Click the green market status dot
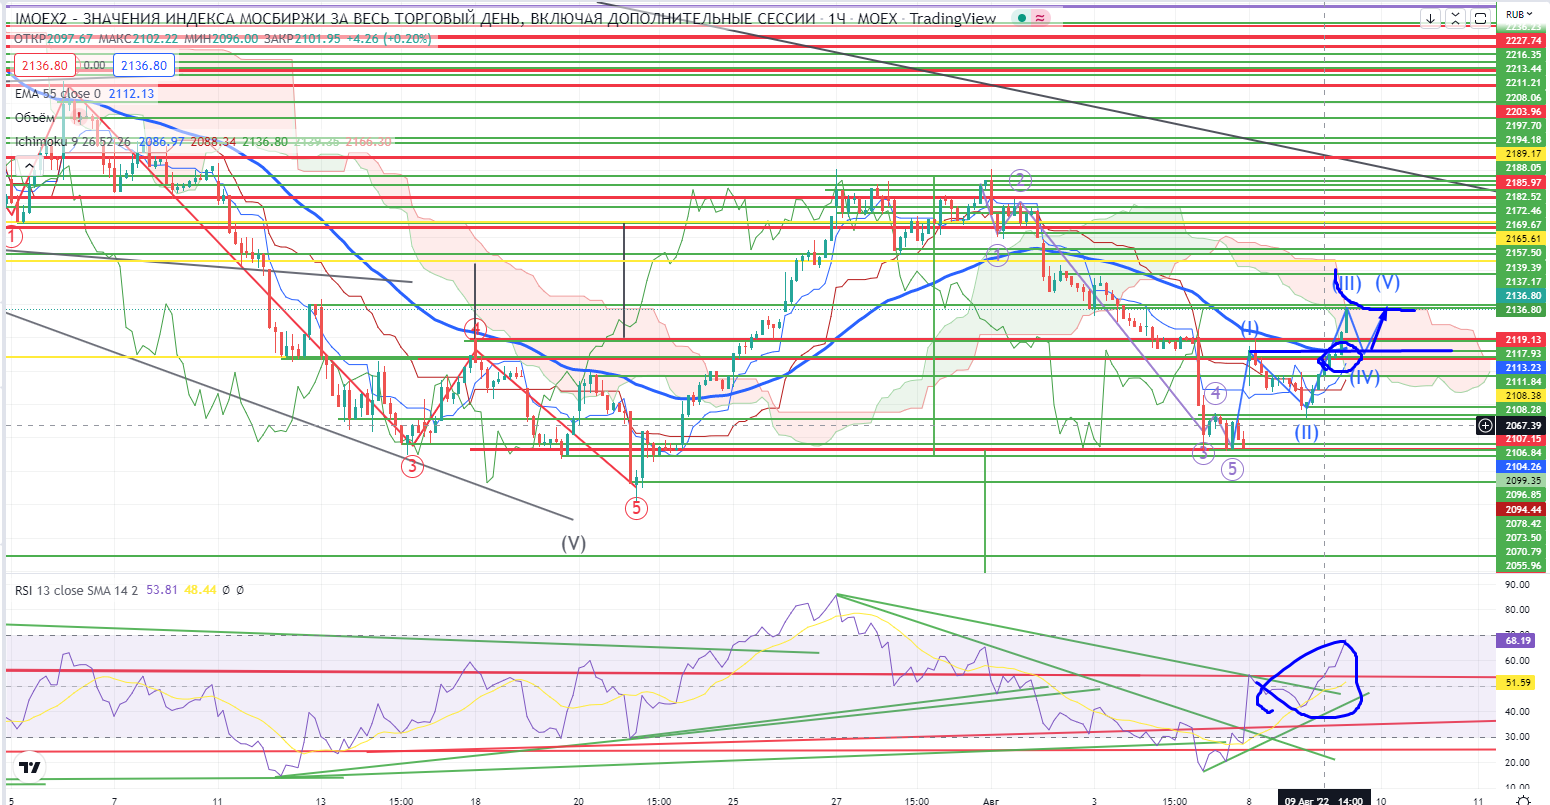Viewport: 1550px width, 805px height. 1019,17
